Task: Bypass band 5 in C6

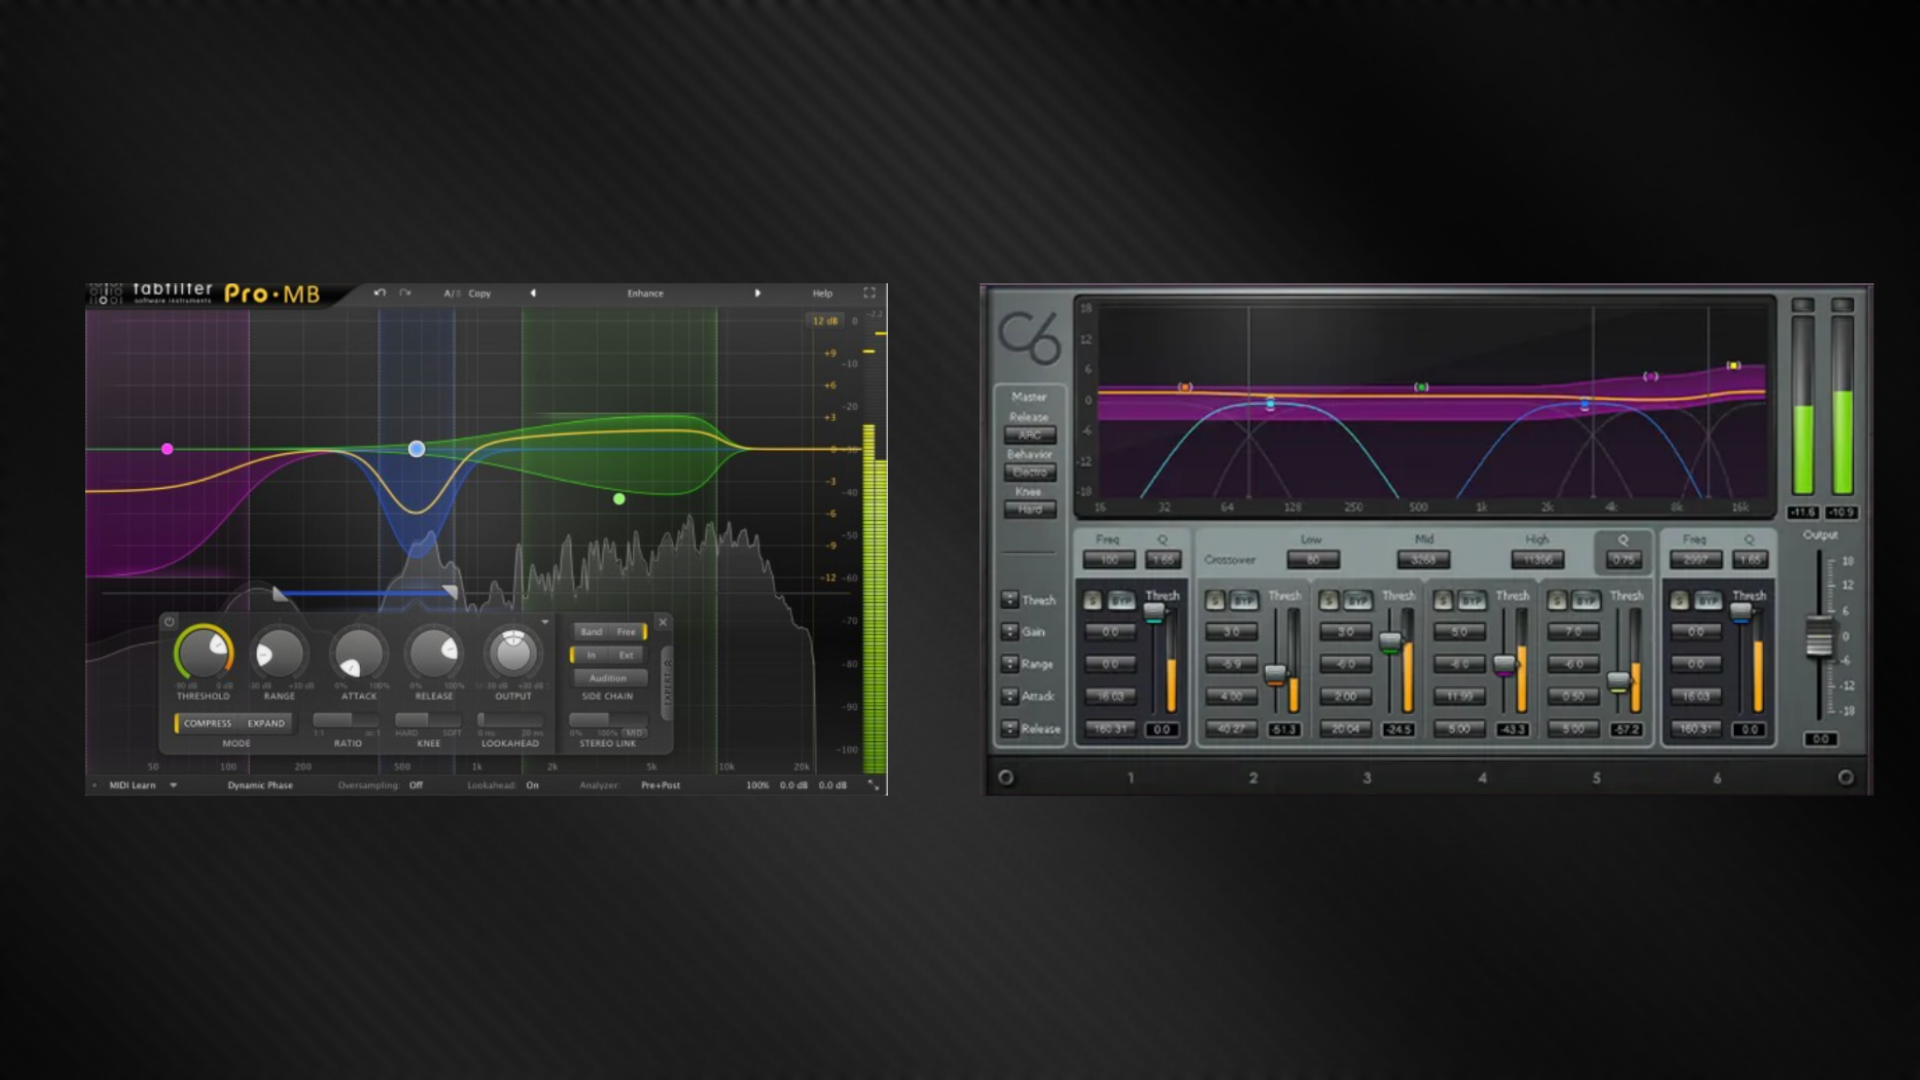Action: tap(1585, 600)
